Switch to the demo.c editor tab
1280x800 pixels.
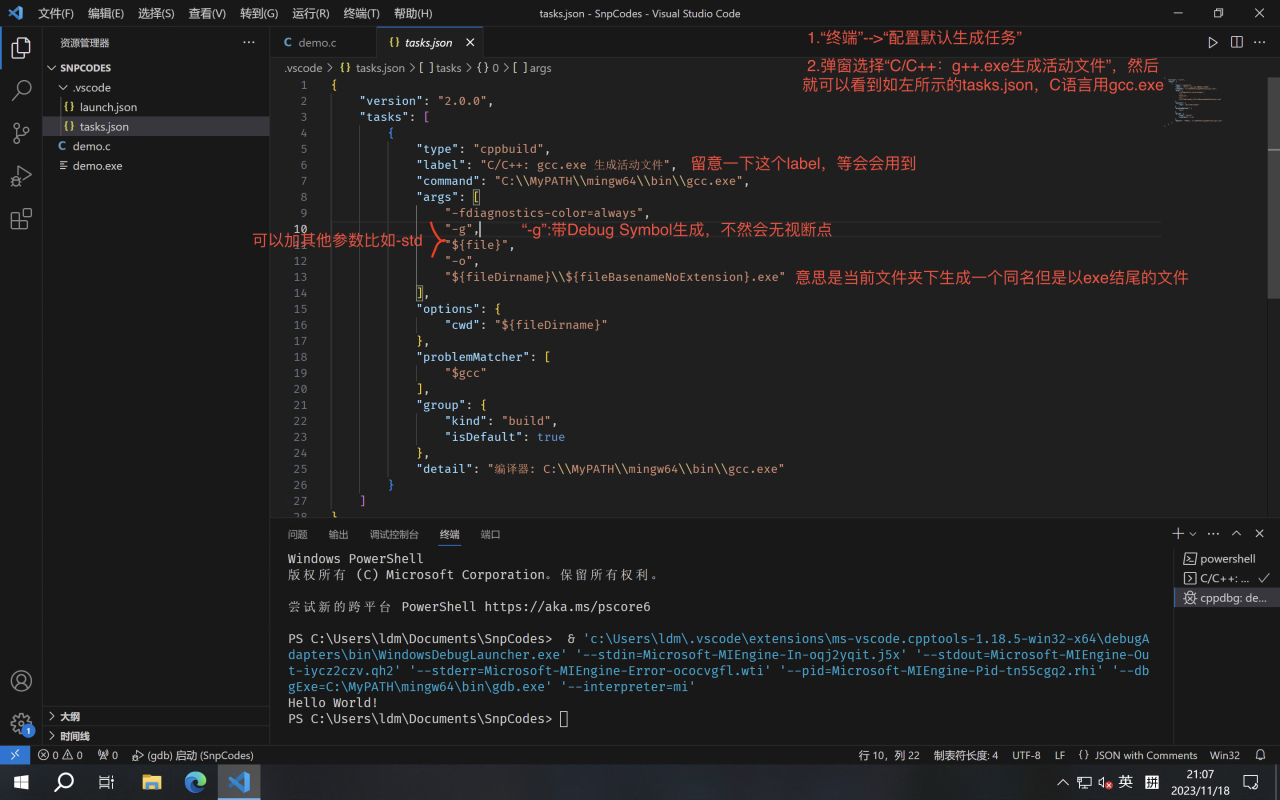pos(323,43)
